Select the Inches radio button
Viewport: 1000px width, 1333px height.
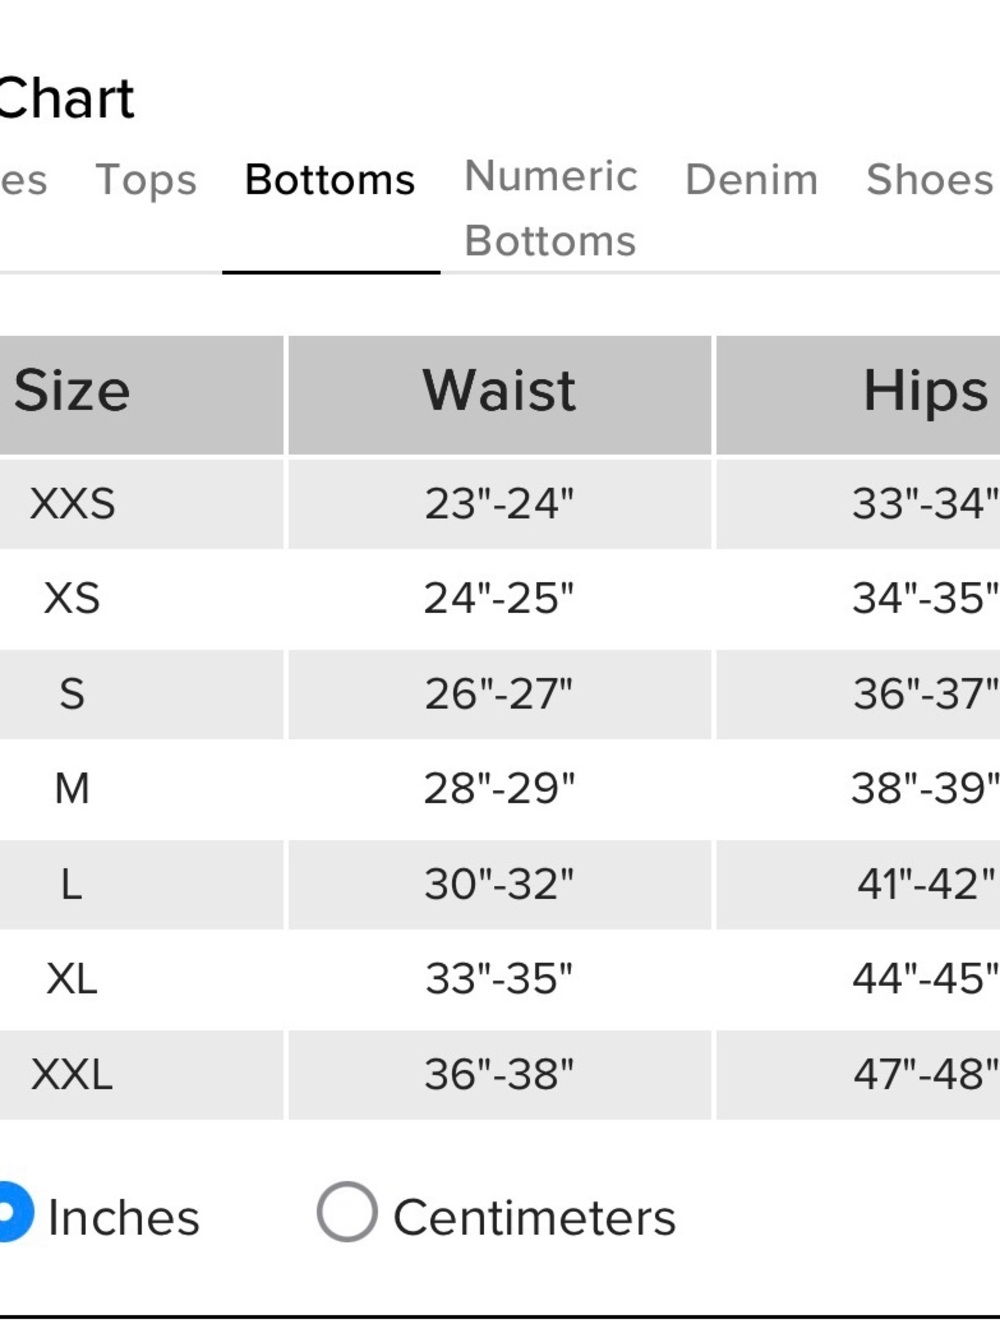tap(12, 1212)
